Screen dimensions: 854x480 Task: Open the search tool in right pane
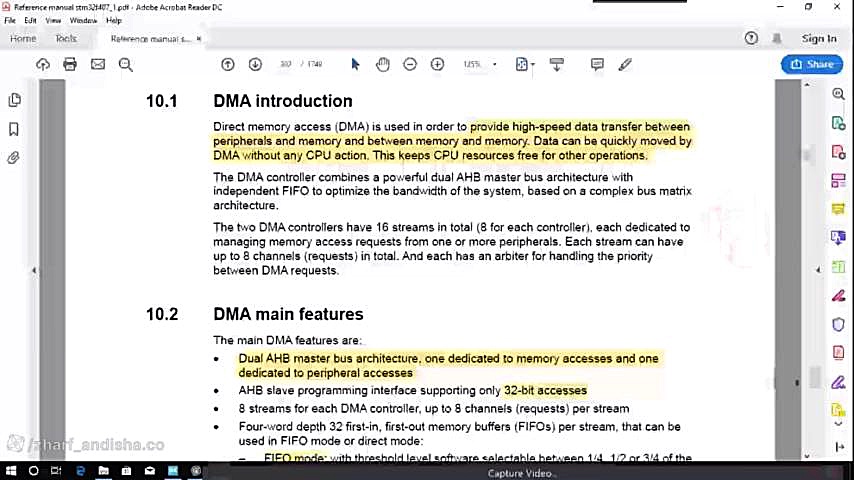tap(838, 94)
